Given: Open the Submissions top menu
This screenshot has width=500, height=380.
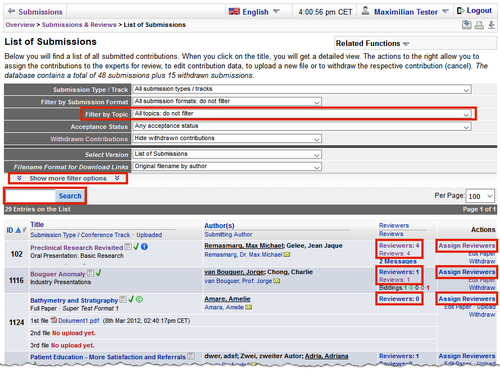Looking at the screenshot, I should click(x=40, y=12).
